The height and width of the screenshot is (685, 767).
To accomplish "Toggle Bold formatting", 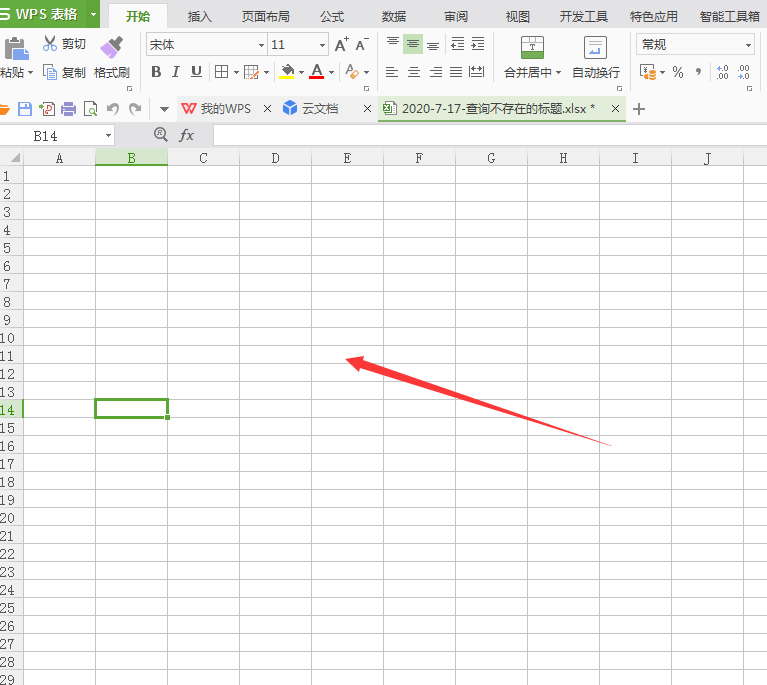I will point(155,72).
